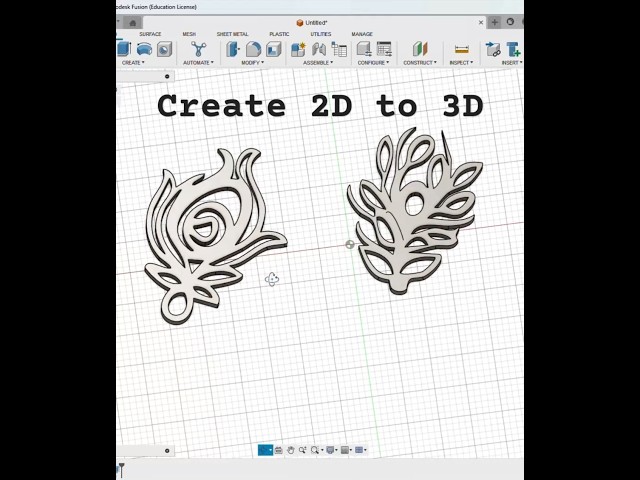Switch to the MANAGE tab
The height and width of the screenshot is (480, 640).
362,34
